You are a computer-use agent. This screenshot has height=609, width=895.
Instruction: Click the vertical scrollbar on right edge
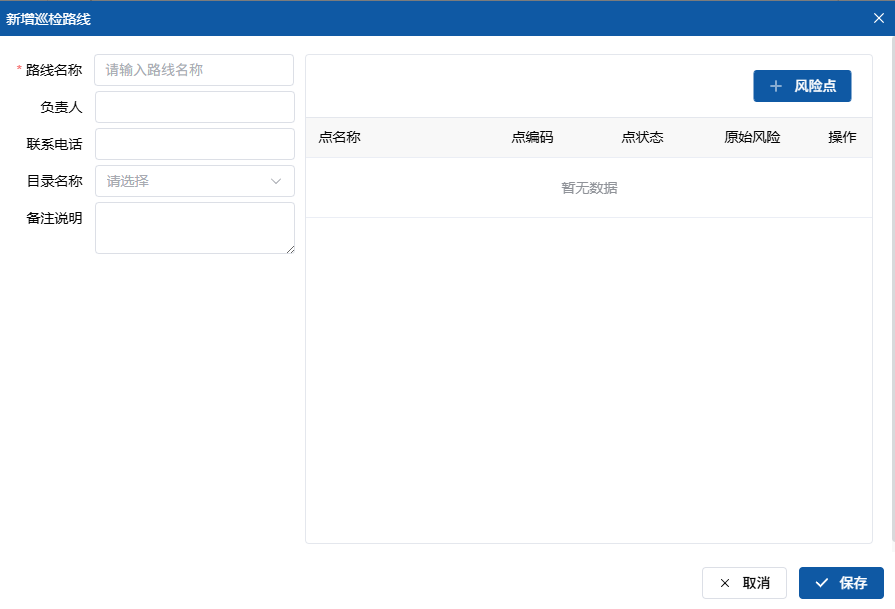pyautogui.click(x=892, y=300)
